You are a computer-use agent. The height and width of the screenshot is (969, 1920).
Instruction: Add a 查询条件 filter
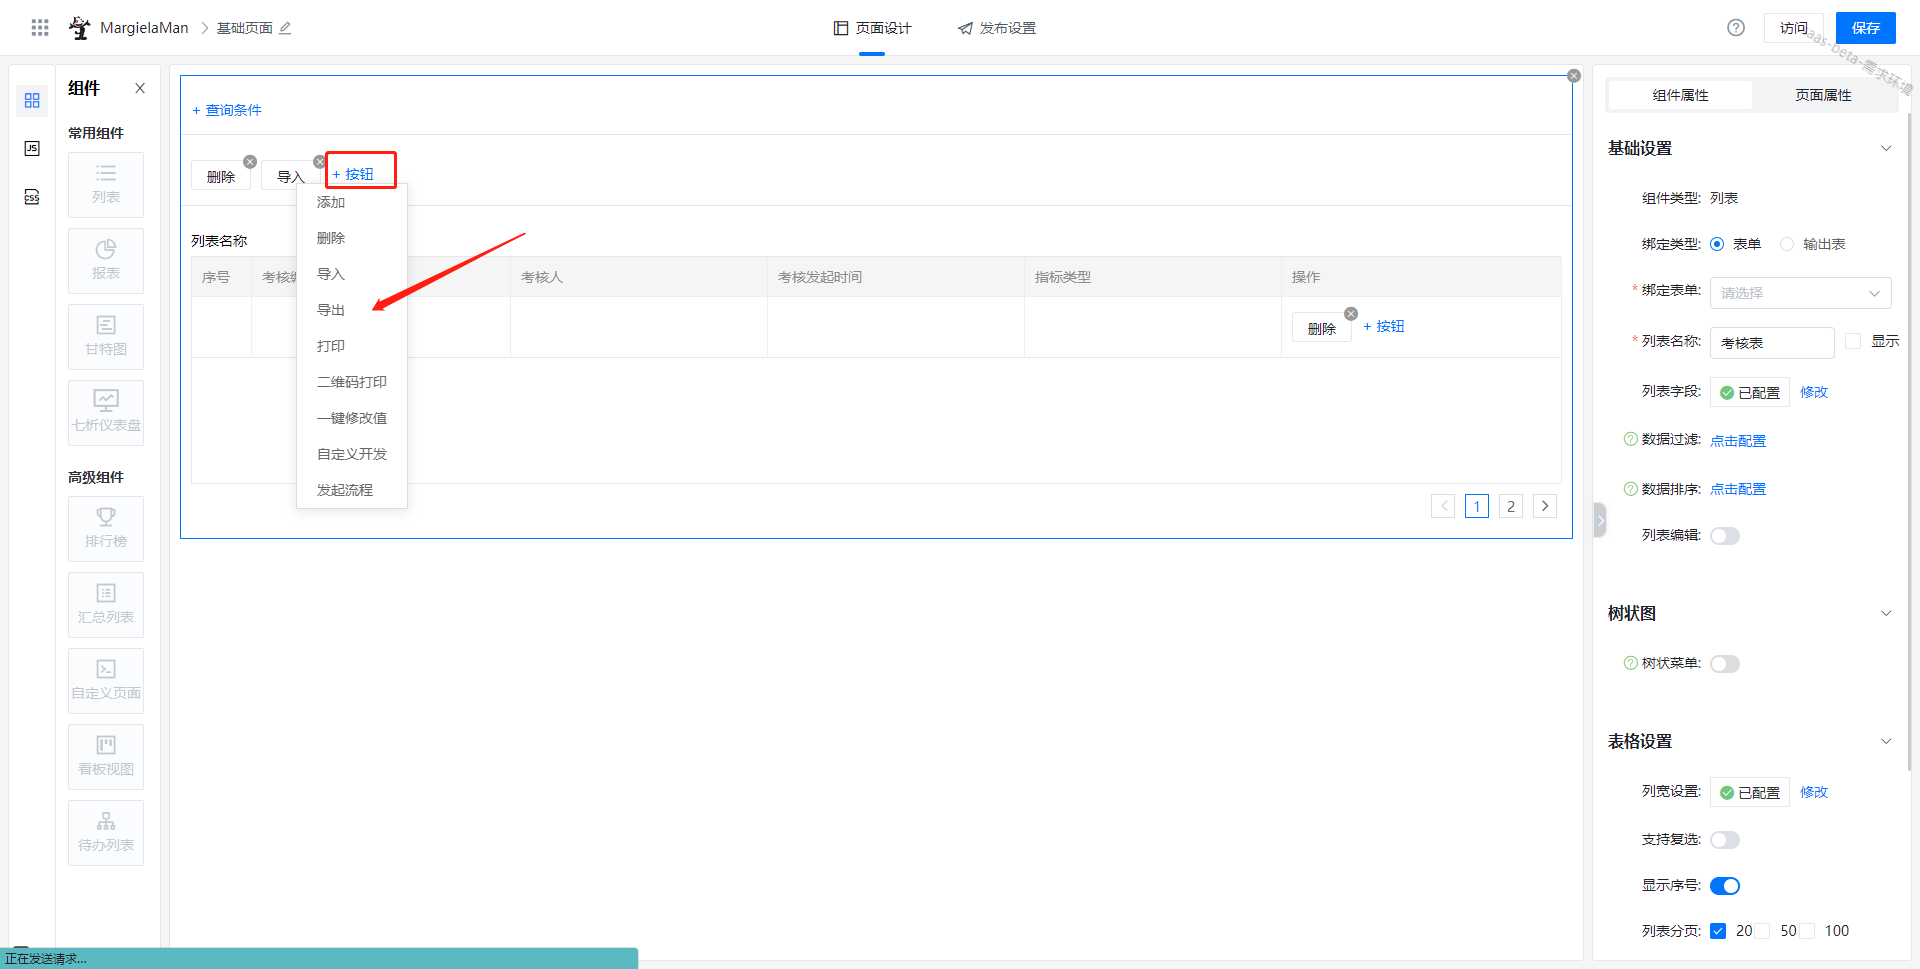tap(227, 110)
